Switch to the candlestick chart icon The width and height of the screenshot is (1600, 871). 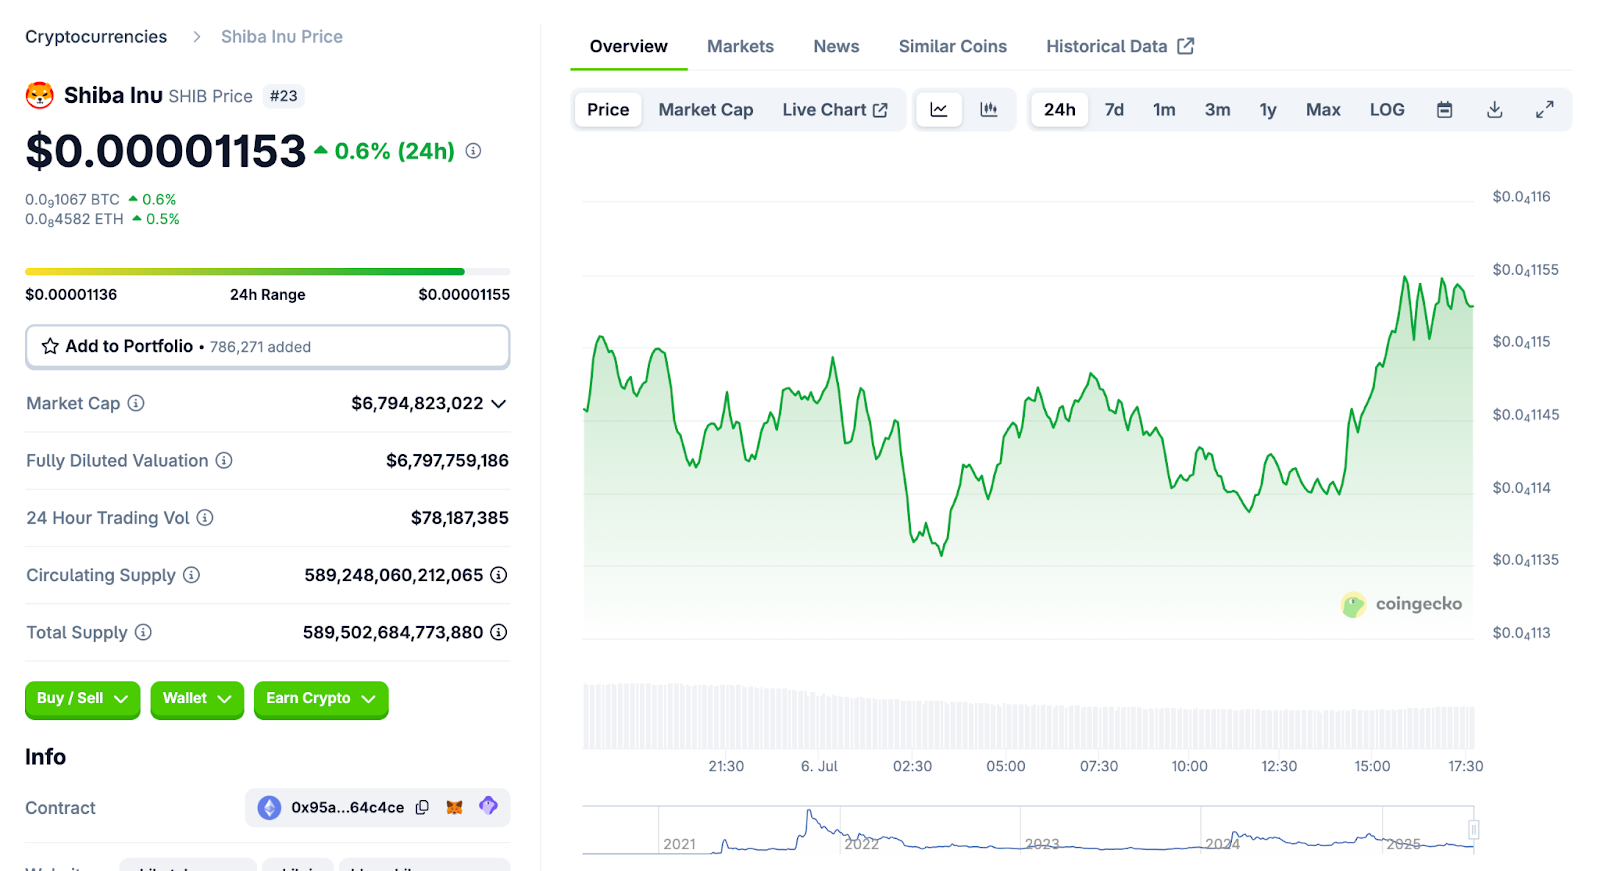[988, 110]
